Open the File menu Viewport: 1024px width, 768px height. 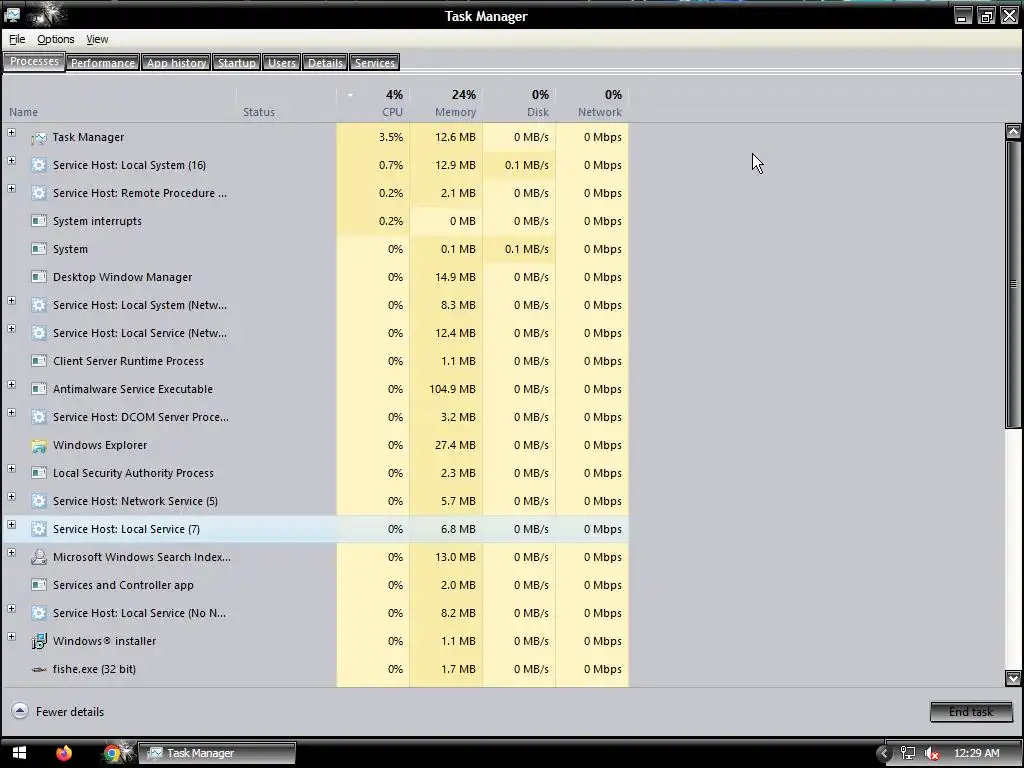[17, 39]
